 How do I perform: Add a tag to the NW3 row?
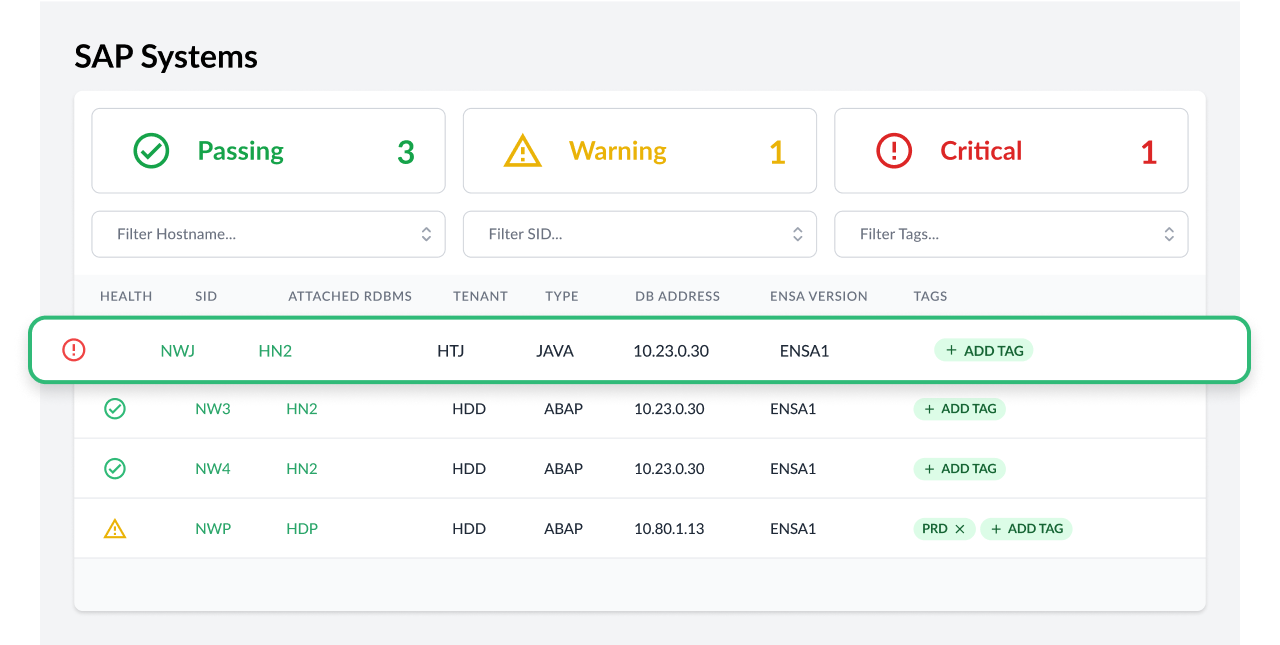pos(959,408)
